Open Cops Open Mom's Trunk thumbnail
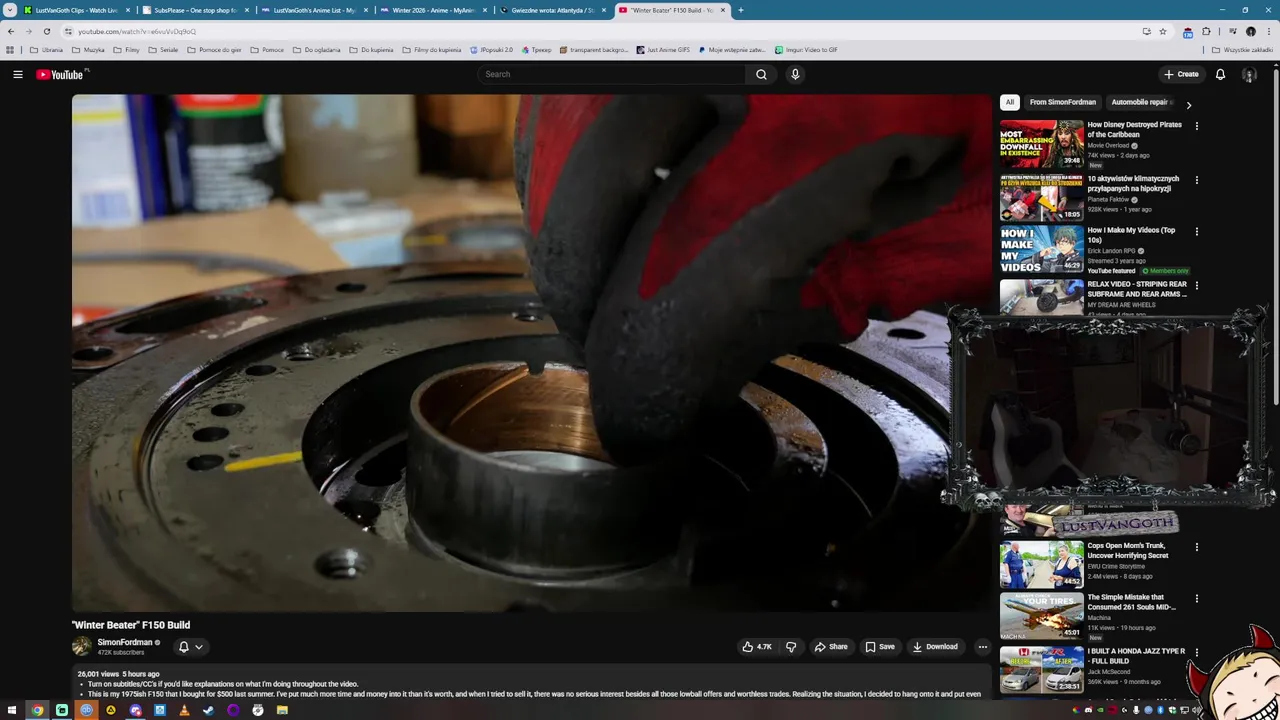This screenshot has height=720, width=1280. (1041, 565)
